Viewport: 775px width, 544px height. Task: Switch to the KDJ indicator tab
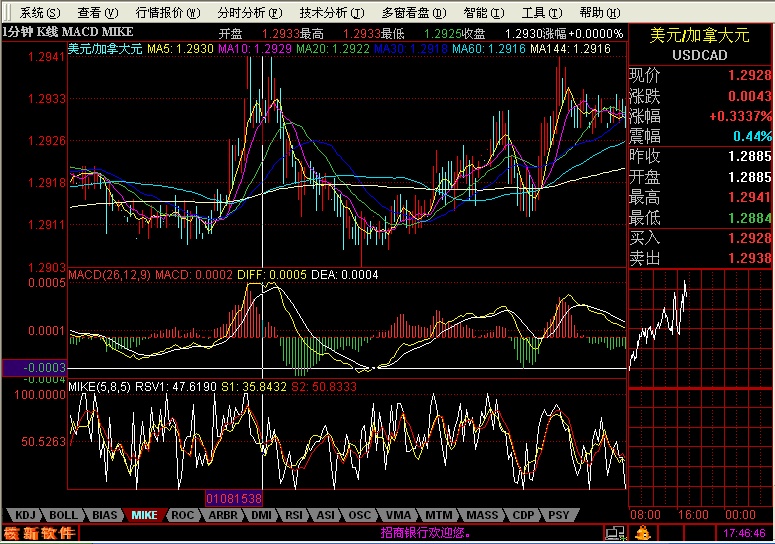point(25,515)
